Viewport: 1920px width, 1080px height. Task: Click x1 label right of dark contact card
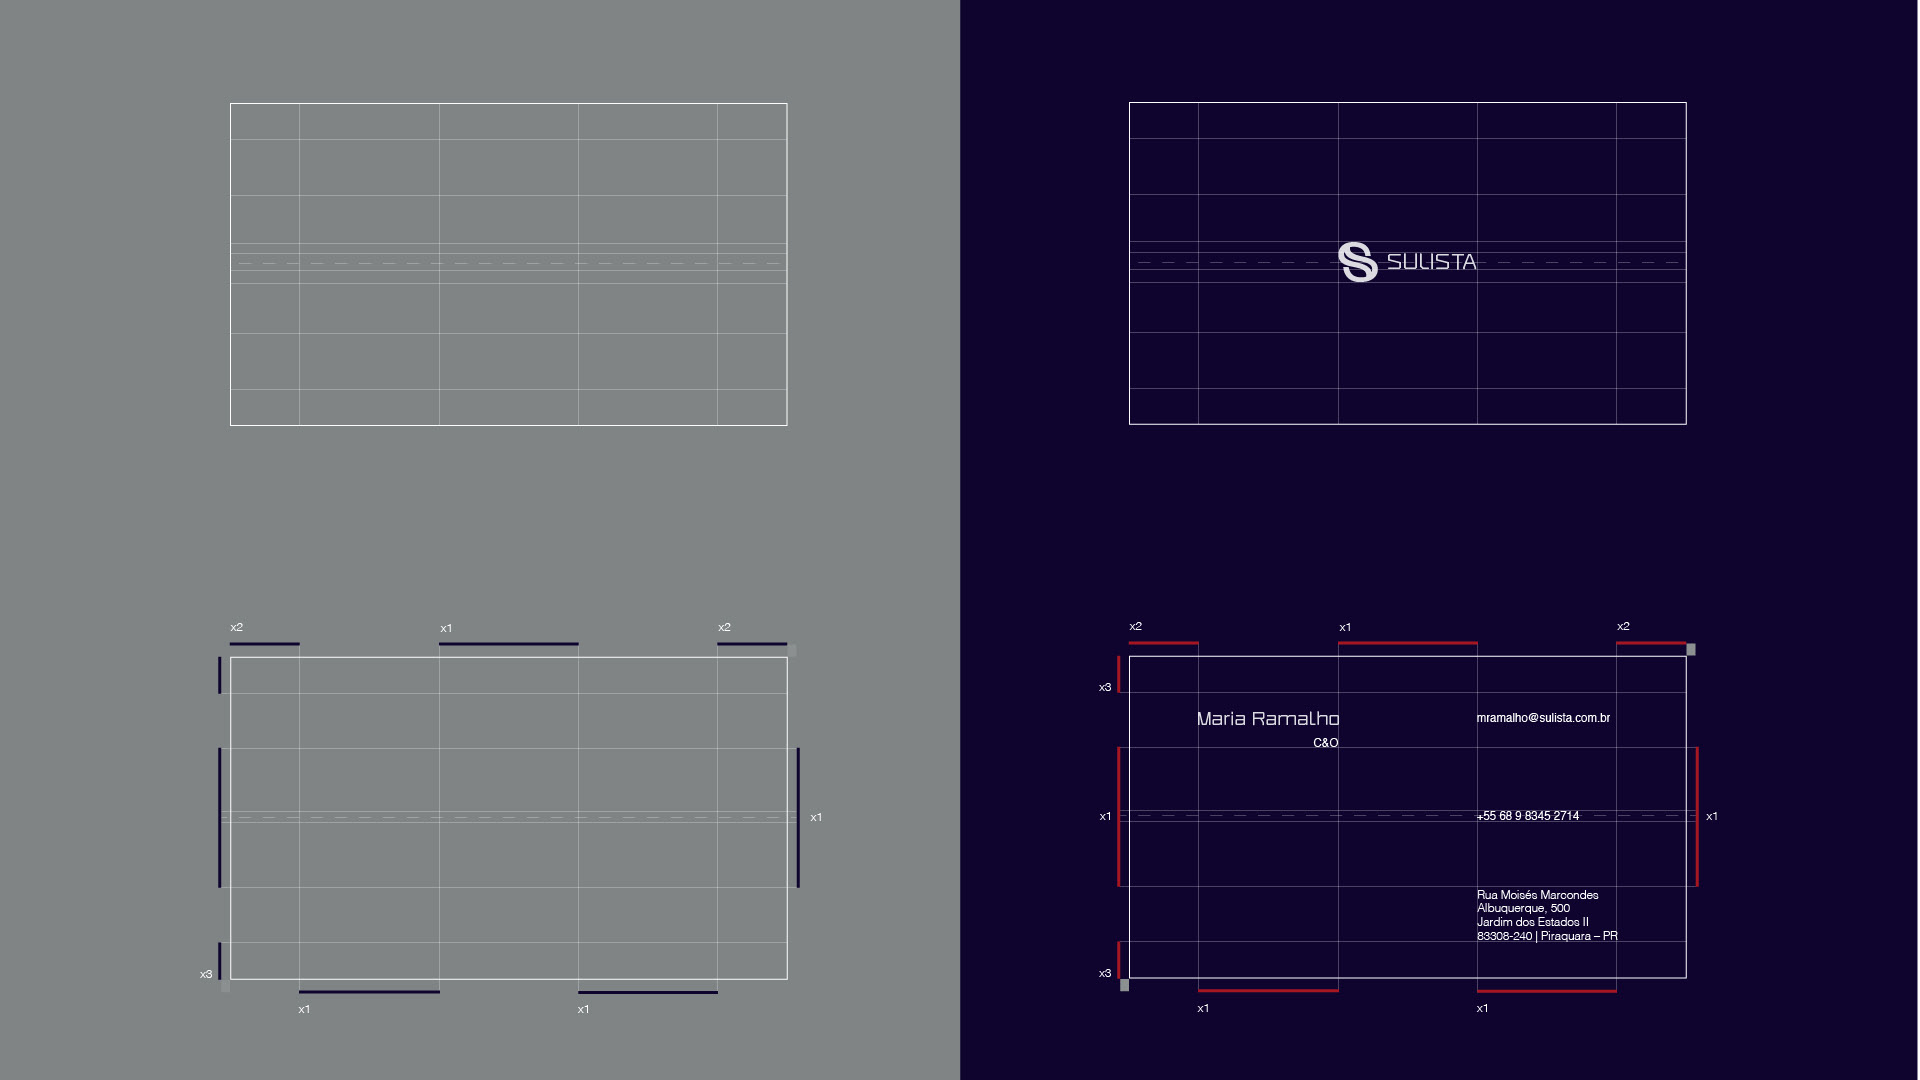(1712, 816)
